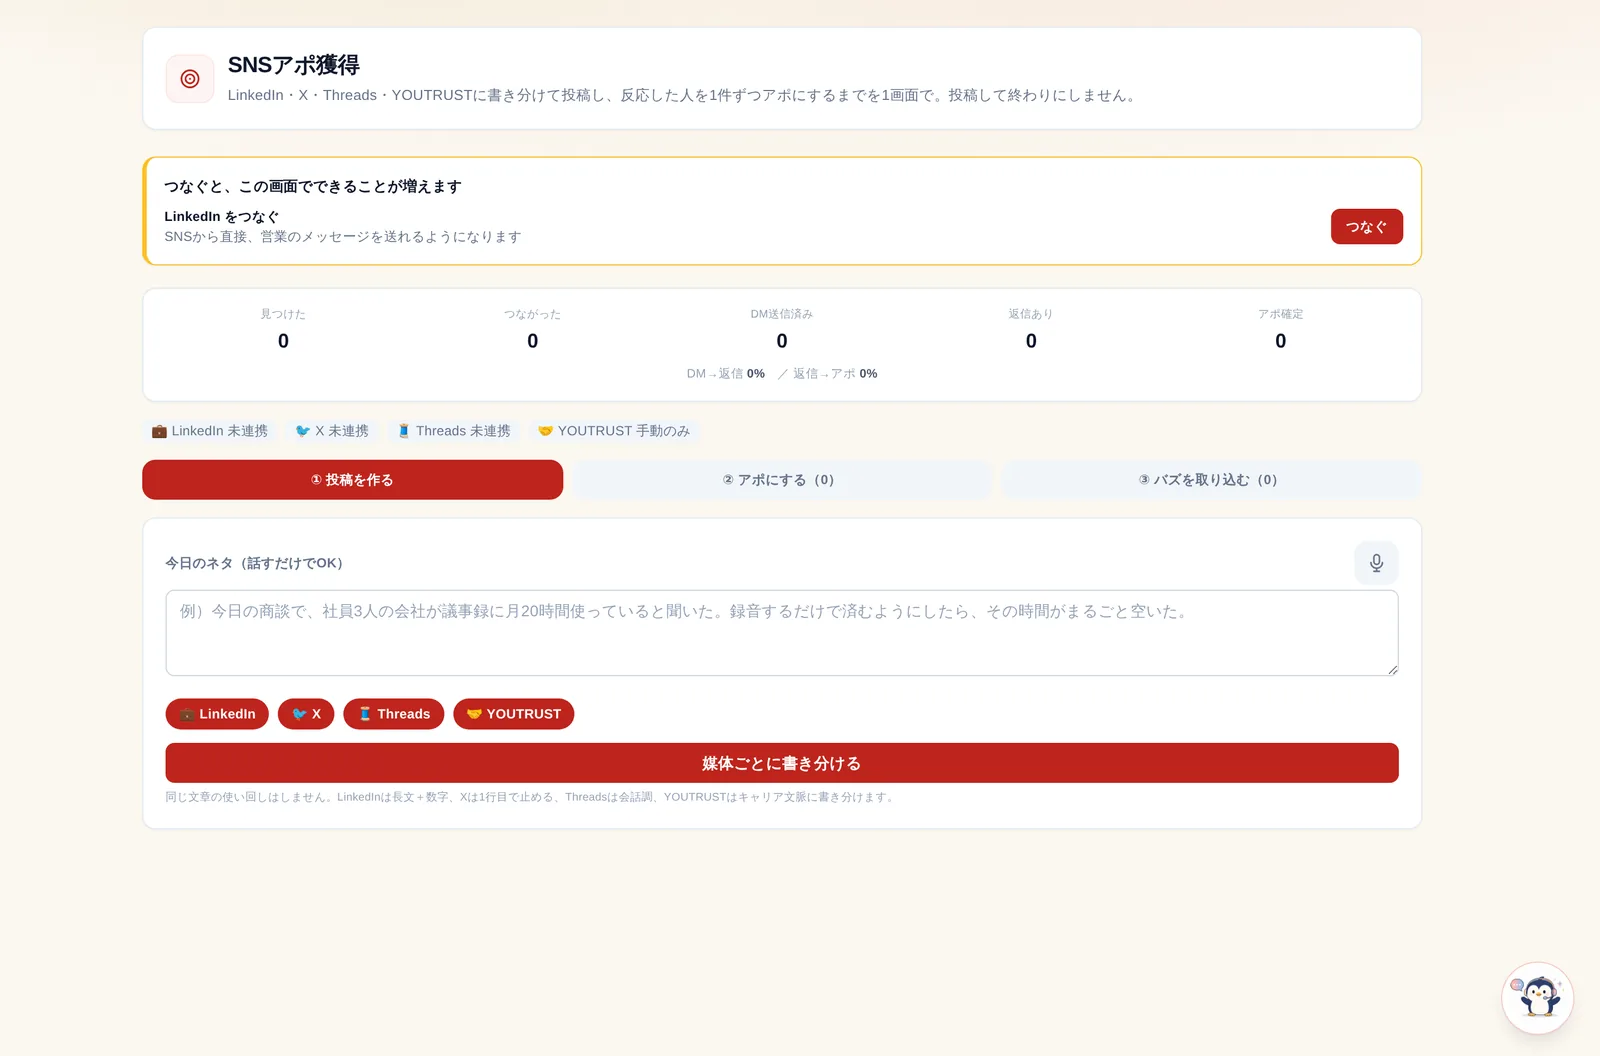Click the 同じ文章の使い回しはしません helper note
1600x1056 pixels.
click(x=531, y=797)
